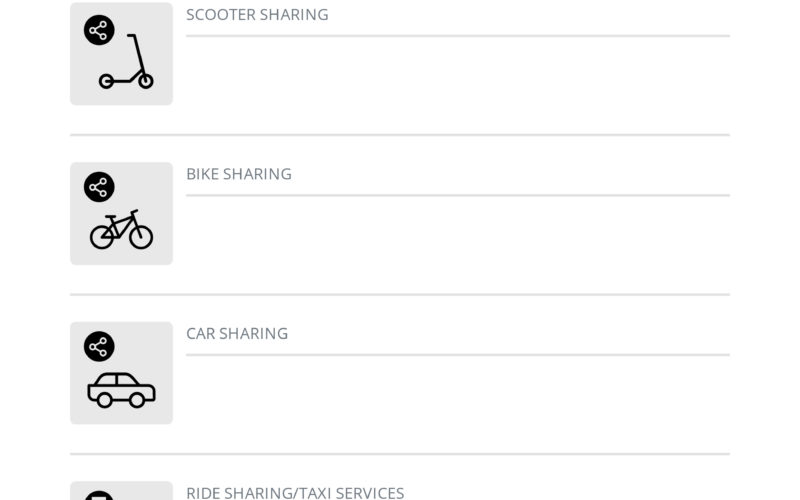Click the underline below Car Sharing heading
The image size is (800, 500).
pyautogui.click(x=458, y=355)
